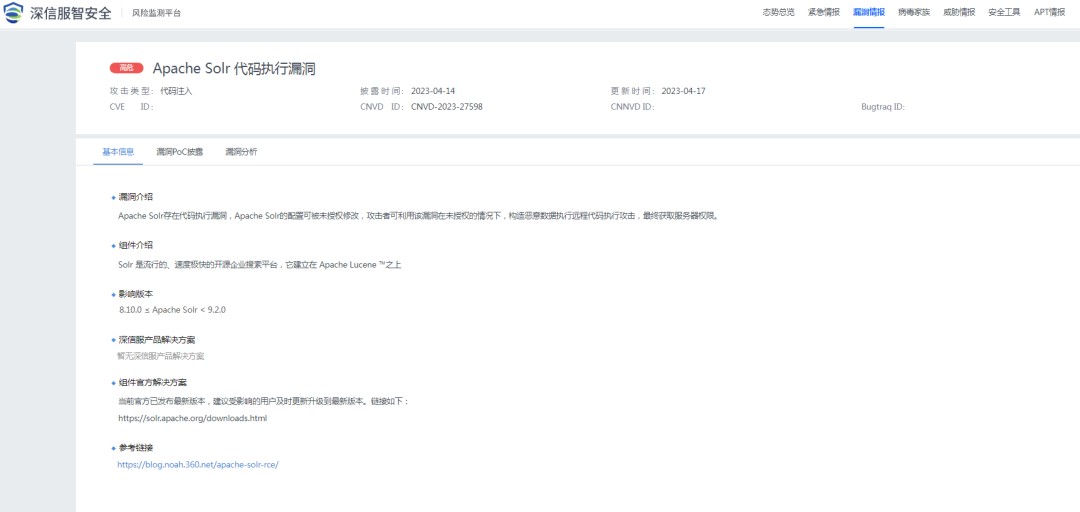Click the 组件官方解决方案 section heading
Viewport: 1080px width, 512px height.
pos(153,382)
